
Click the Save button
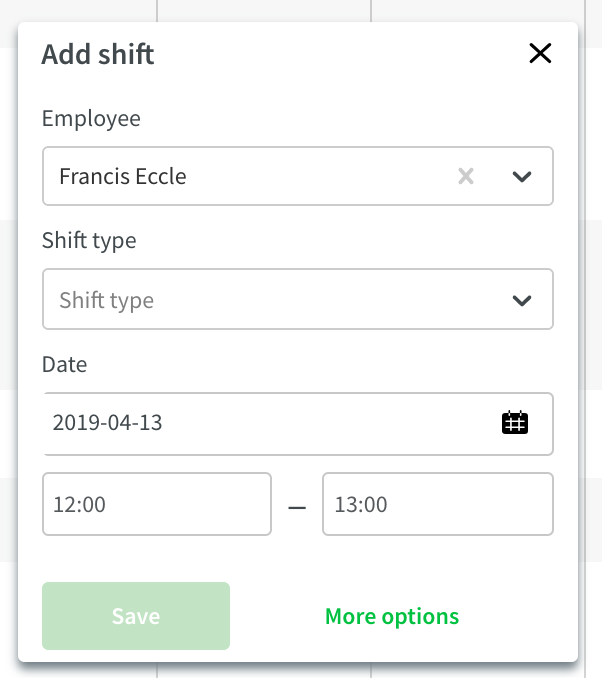tap(136, 616)
